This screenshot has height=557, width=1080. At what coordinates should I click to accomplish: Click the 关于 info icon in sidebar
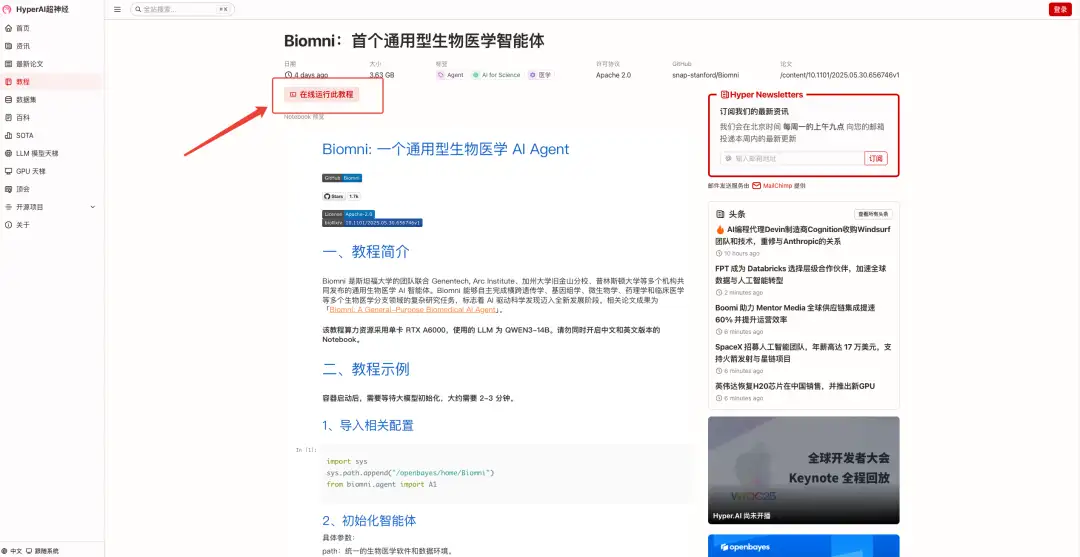(x=8, y=225)
